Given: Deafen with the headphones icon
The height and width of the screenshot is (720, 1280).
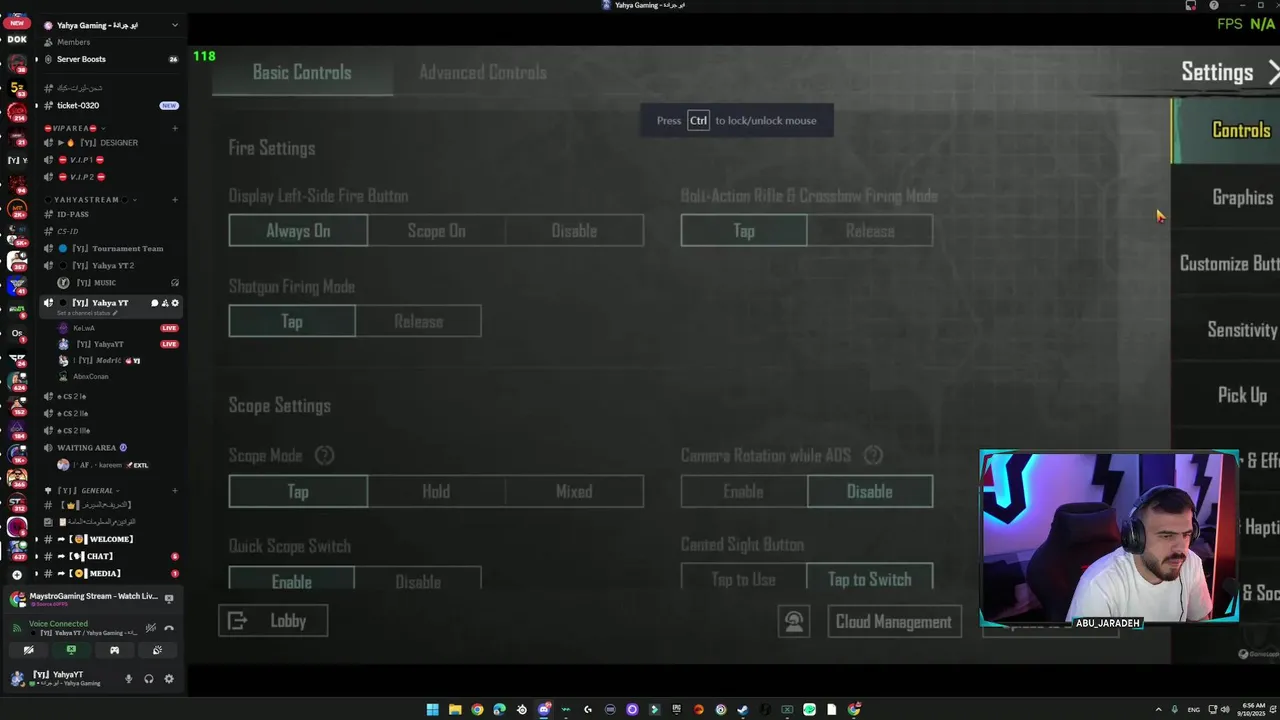Looking at the screenshot, I should pos(148,679).
